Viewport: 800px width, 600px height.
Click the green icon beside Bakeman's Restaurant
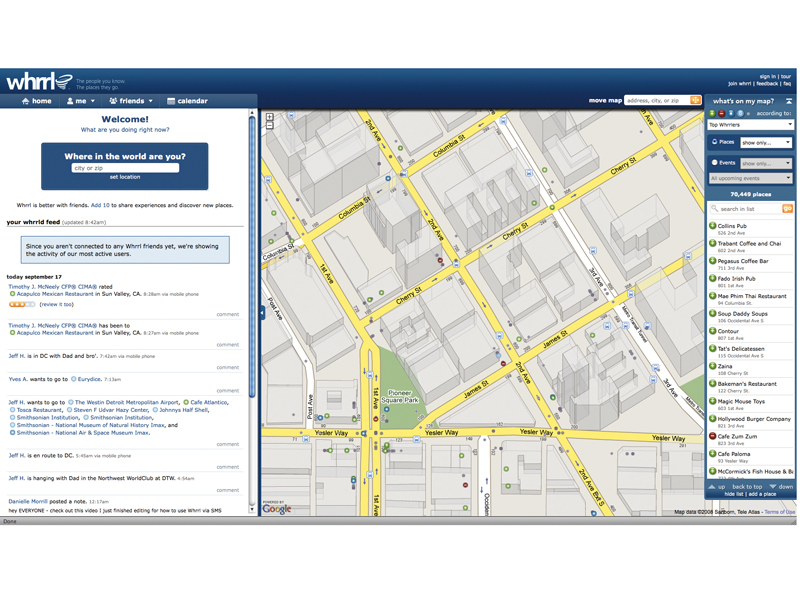712,383
